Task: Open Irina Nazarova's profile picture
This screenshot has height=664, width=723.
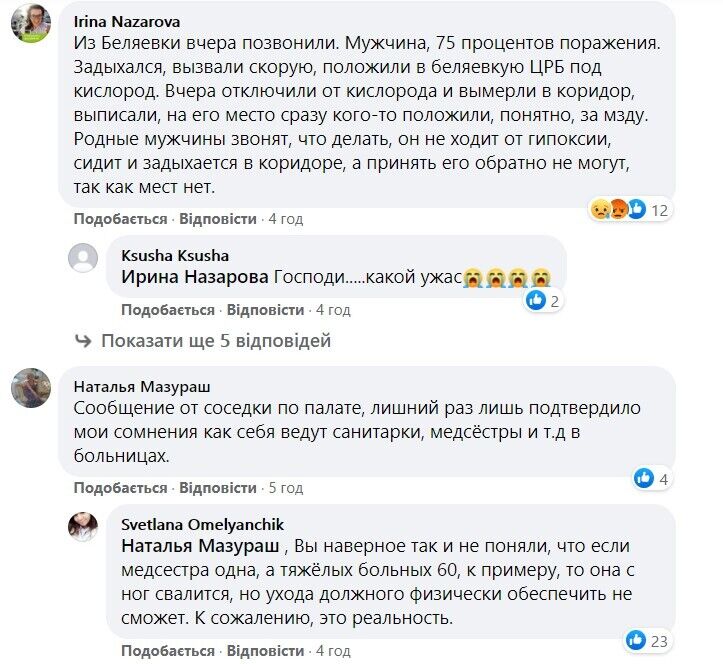Action: point(31,22)
